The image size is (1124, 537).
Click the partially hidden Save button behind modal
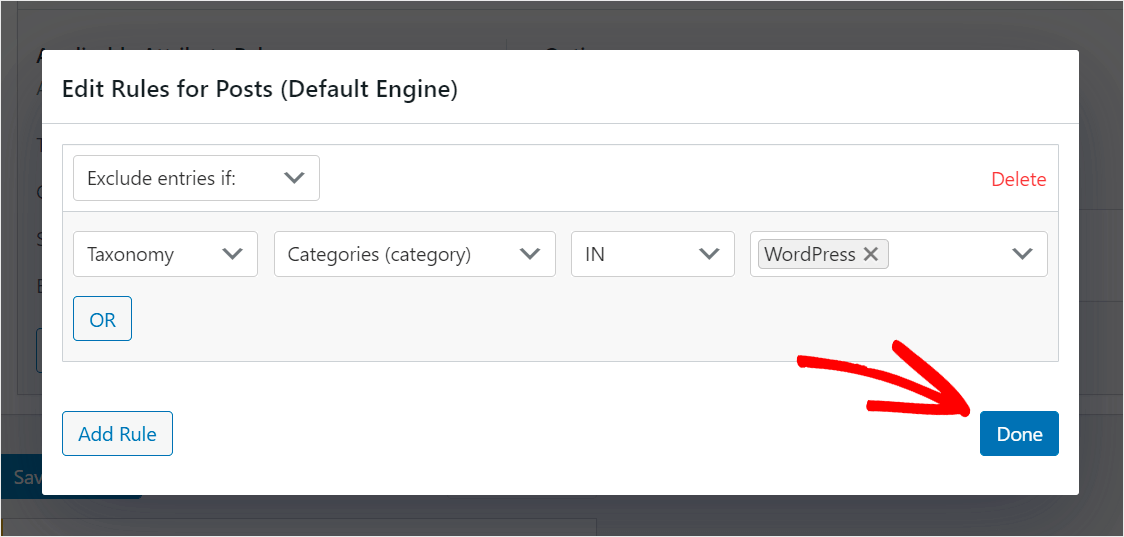(x=20, y=477)
